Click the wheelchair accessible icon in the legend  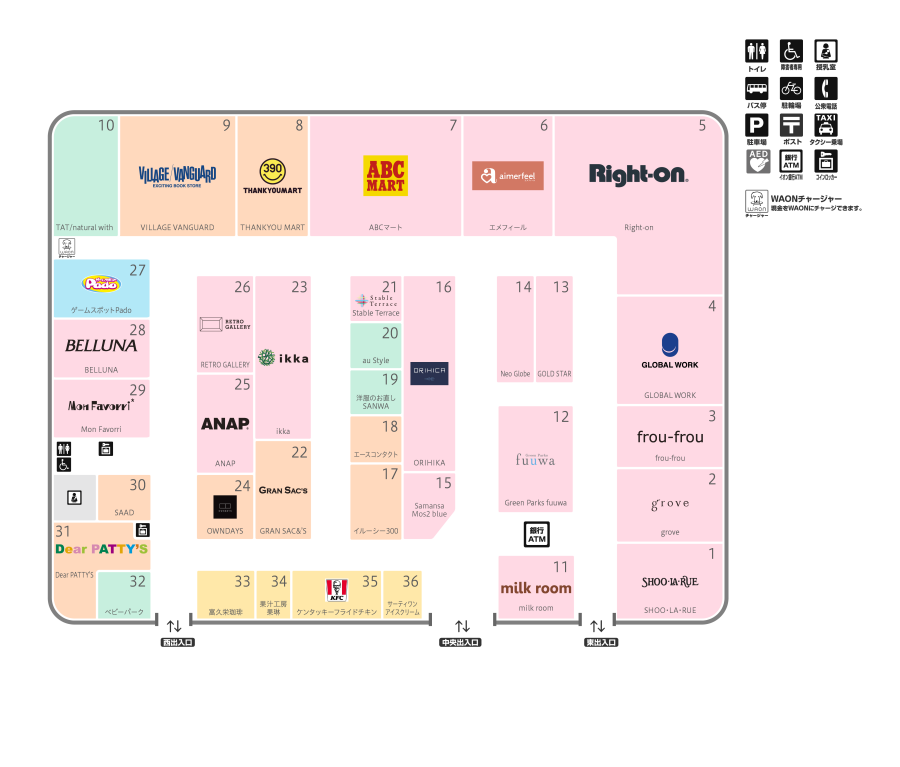(x=791, y=51)
